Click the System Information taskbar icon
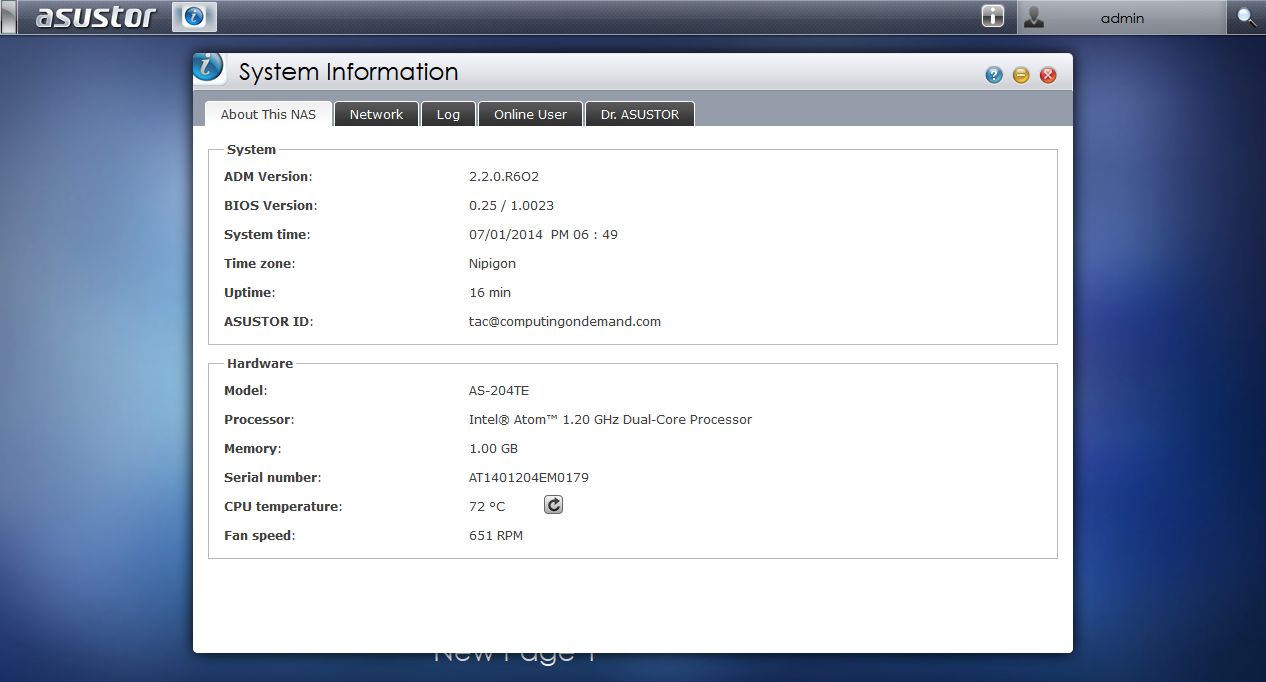Image resolution: width=1266 pixels, height=682 pixels. (194, 17)
